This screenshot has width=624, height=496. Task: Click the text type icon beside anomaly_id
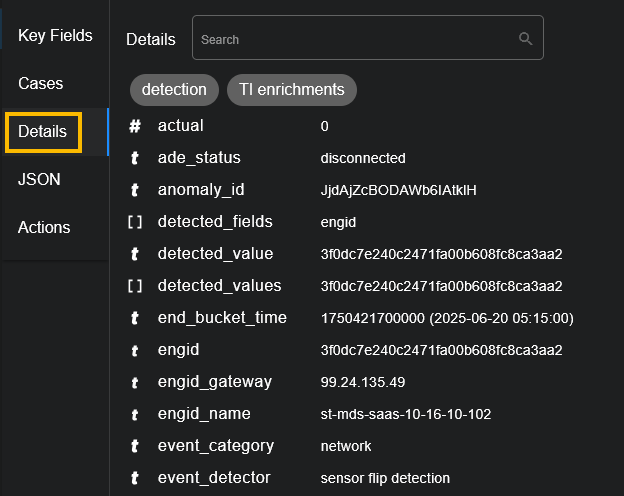tap(135, 190)
